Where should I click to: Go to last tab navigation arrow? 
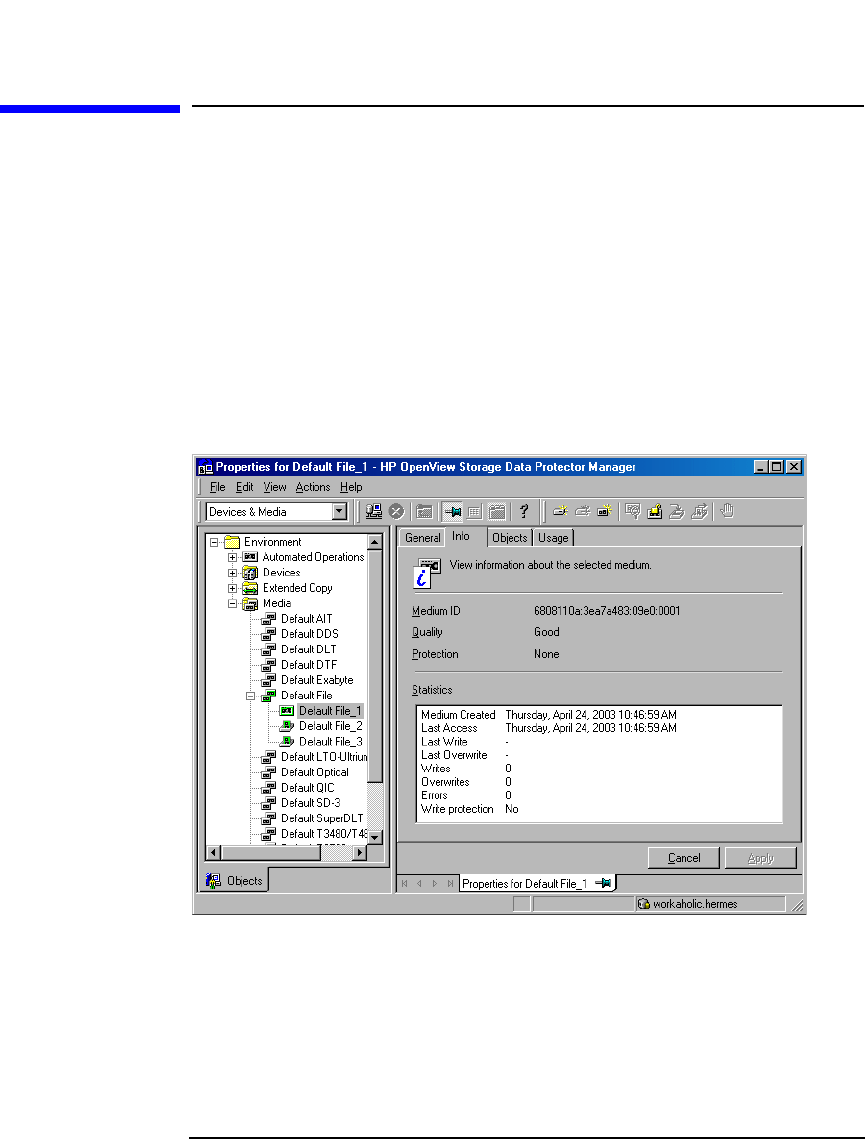point(450,884)
